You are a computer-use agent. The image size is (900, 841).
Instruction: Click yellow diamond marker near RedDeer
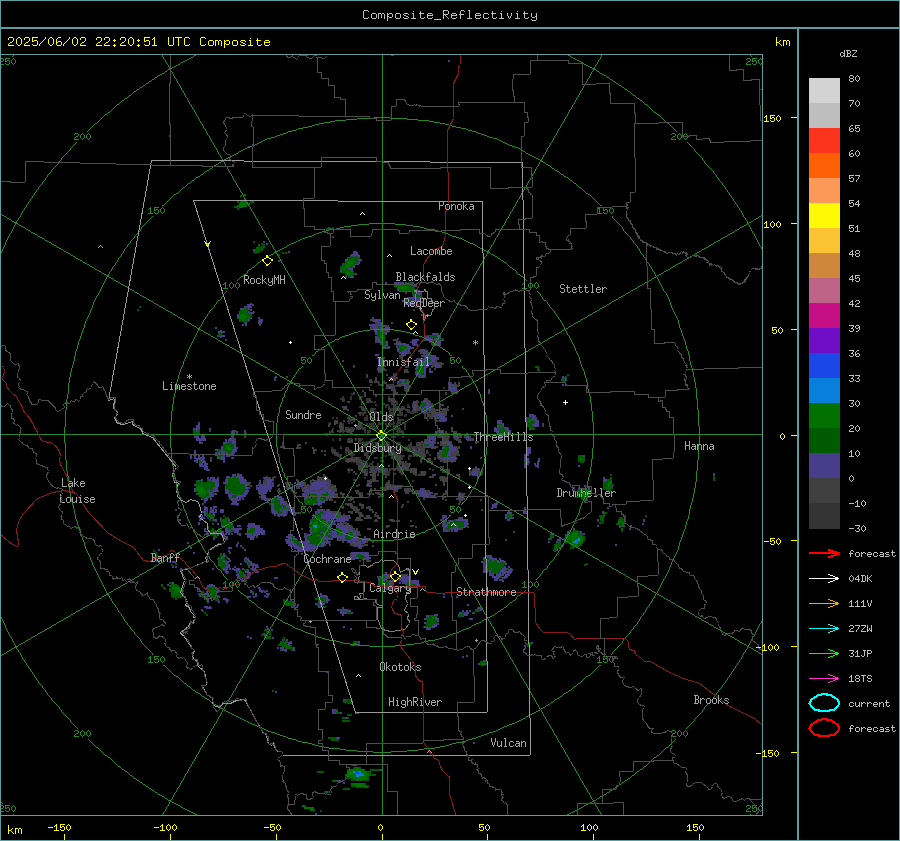(411, 325)
